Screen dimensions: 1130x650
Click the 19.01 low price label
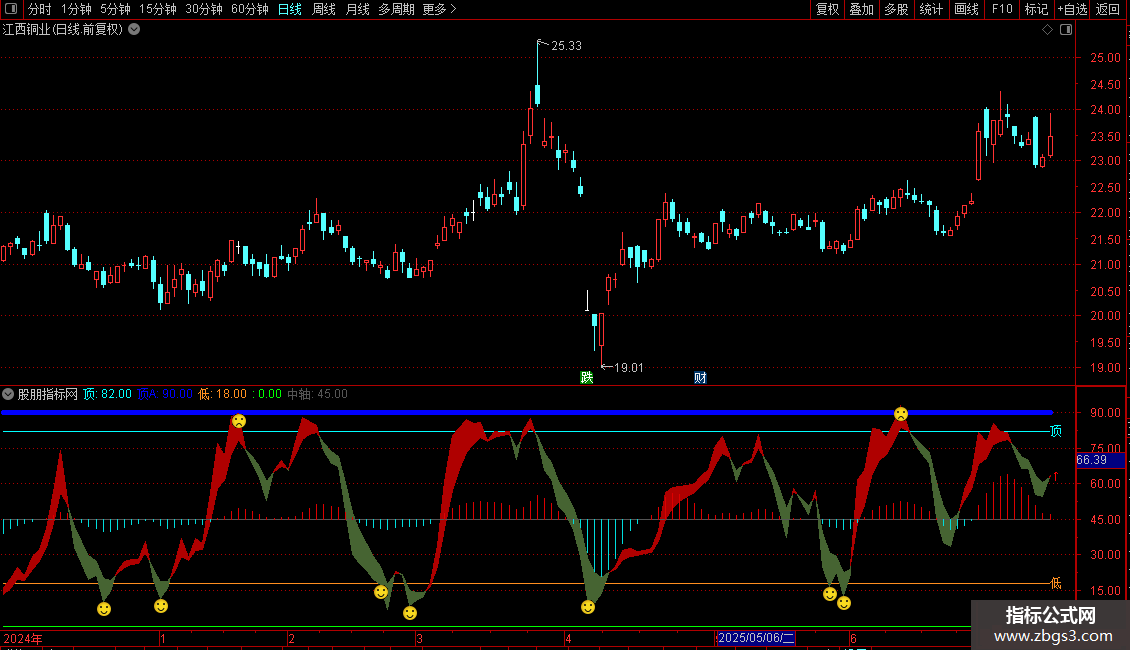click(x=628, y=368)
